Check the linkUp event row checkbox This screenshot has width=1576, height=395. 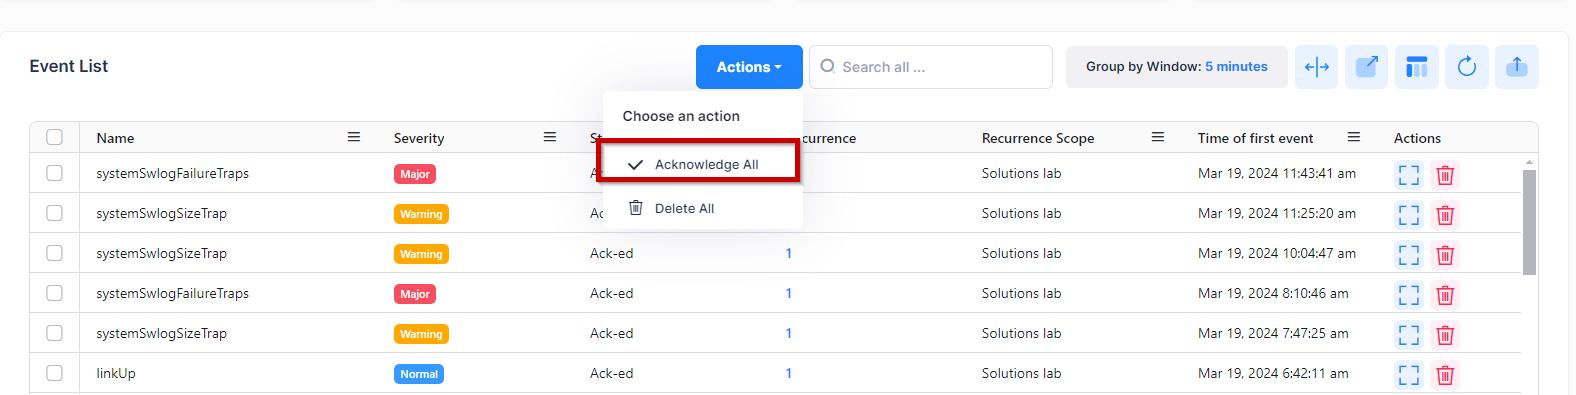[x=55, y=373]
